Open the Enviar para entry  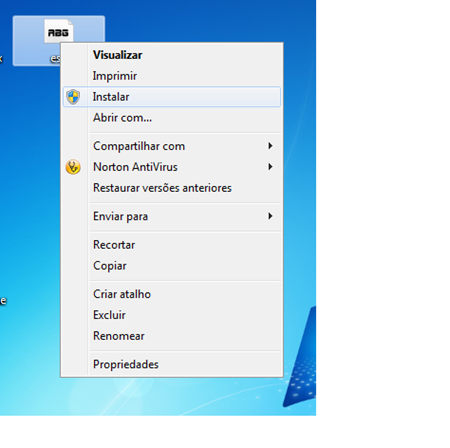click(172, 216)
